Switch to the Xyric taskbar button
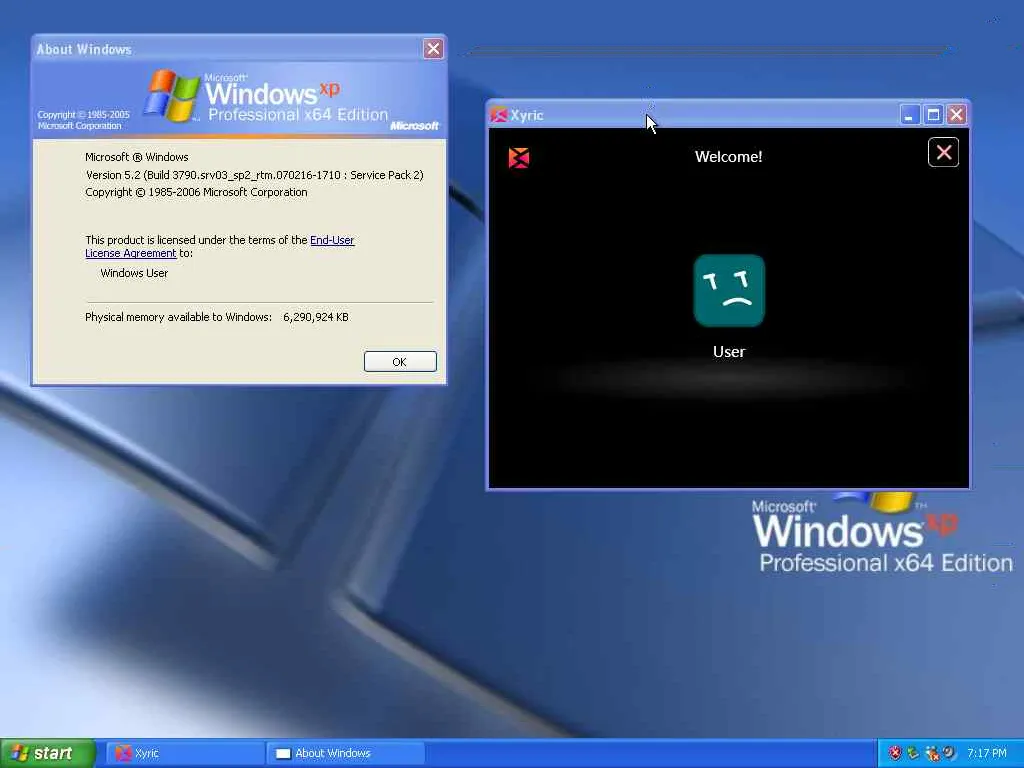Screen dimensions: 1024x768 tap(185, 753)
